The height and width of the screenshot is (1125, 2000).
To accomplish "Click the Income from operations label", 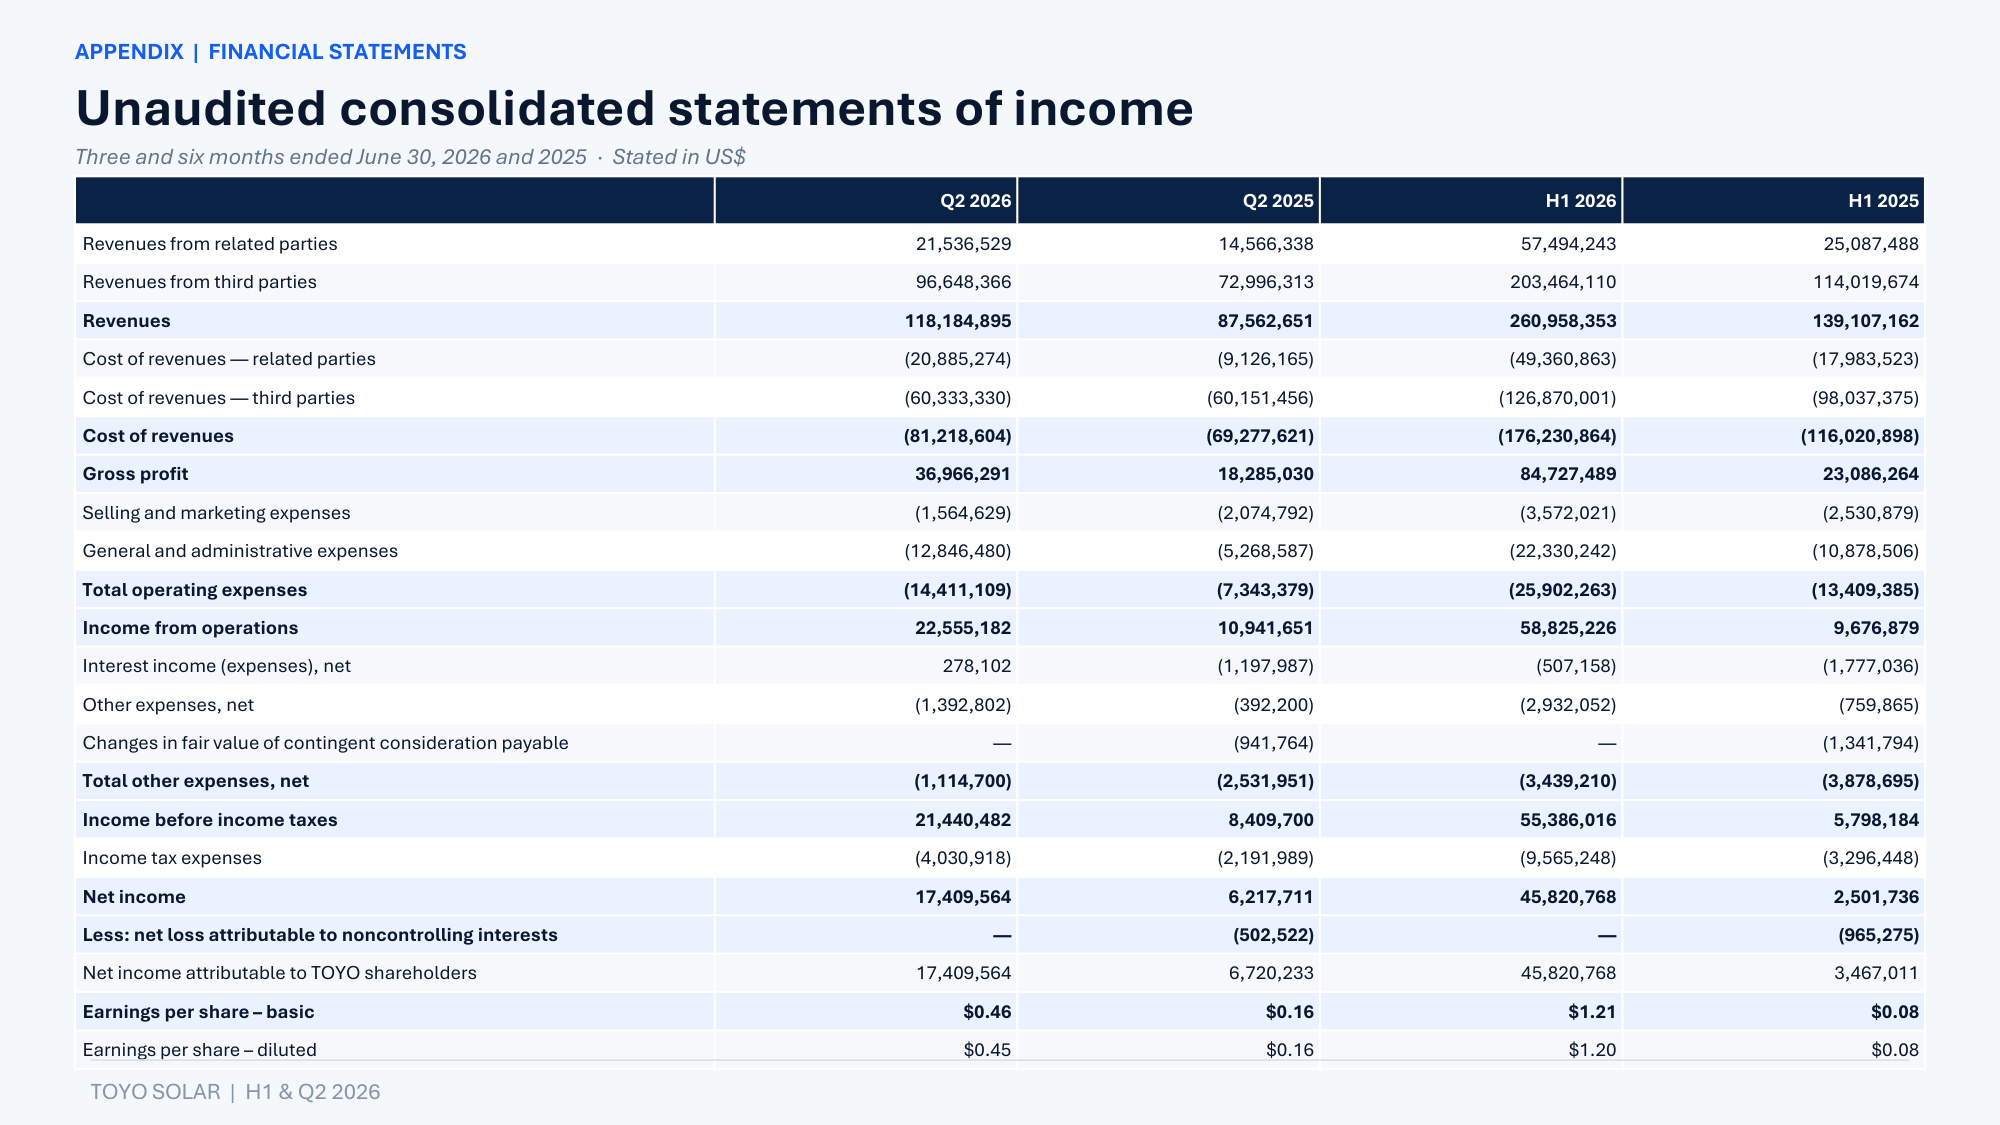I will (190, 628).
